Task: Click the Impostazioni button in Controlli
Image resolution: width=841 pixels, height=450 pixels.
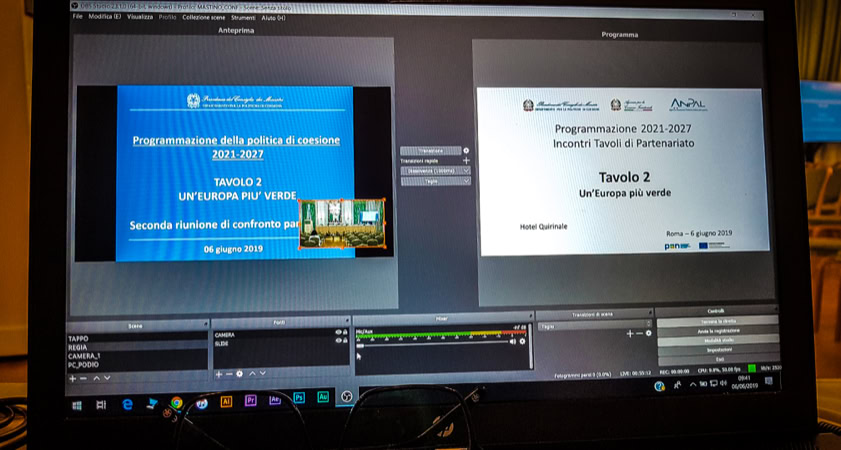Action: pyautogui.click(x=716, y=350)
